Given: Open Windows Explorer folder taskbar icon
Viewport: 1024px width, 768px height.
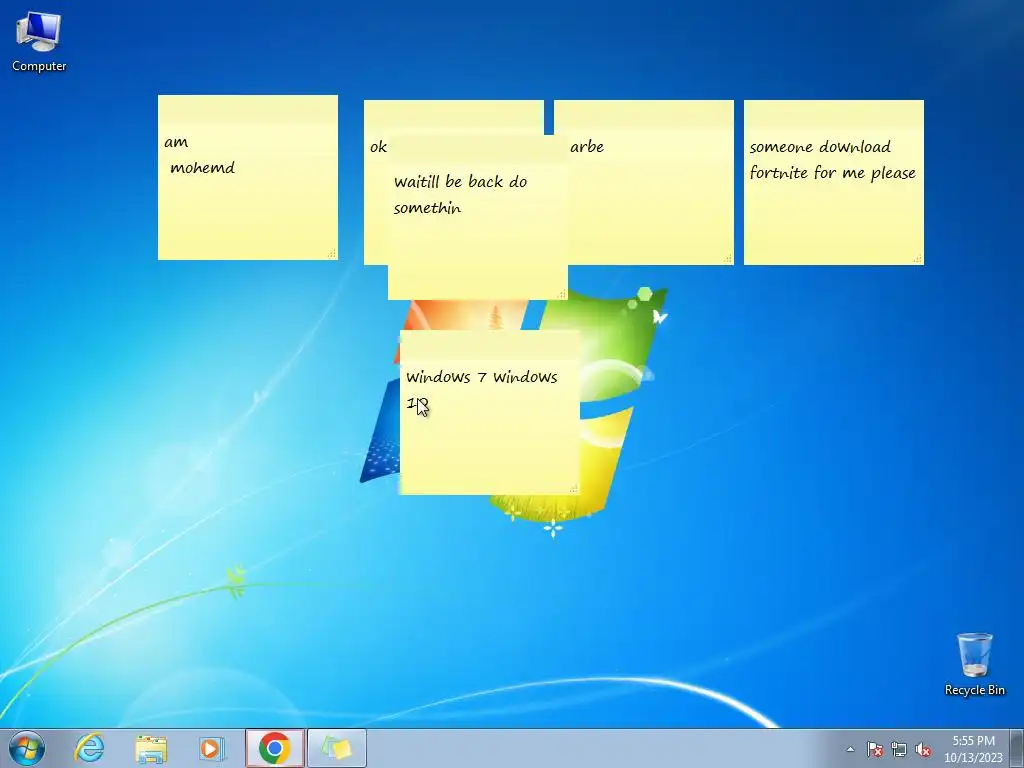Looking at the screenshot, I should tap(151, 748).
